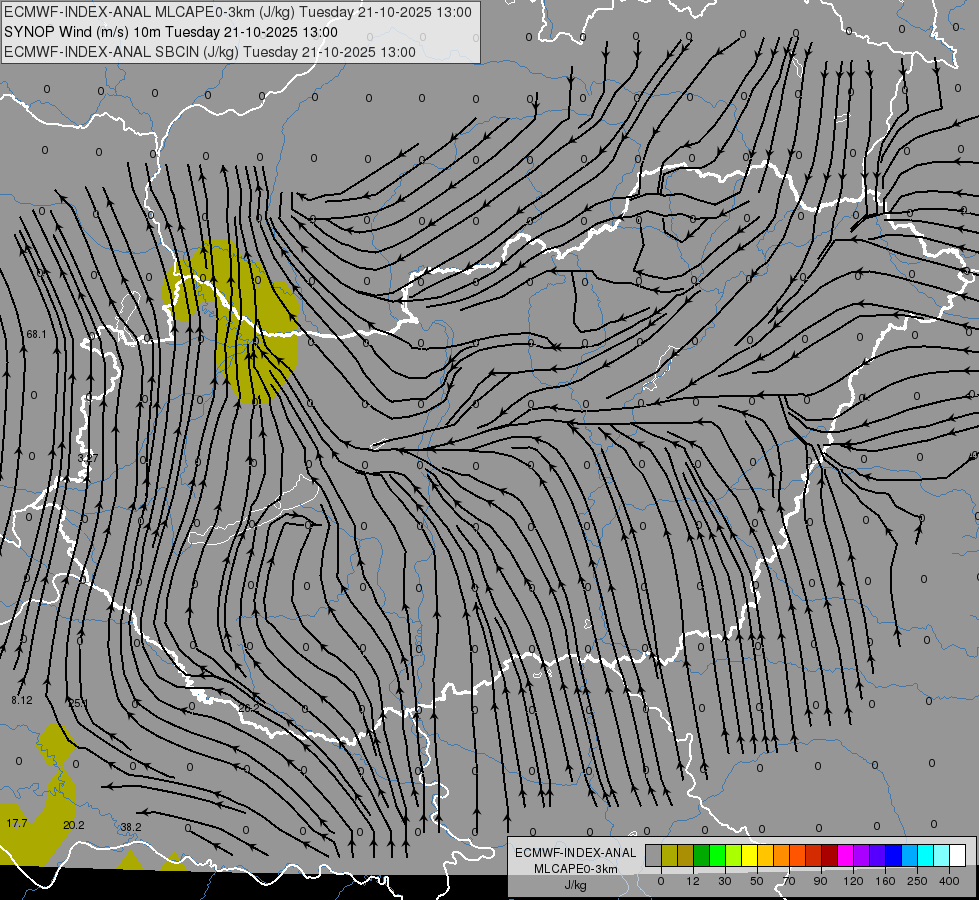
Task: Select the bright red legend swatch before 90
Action: click(x=814, y=856)
